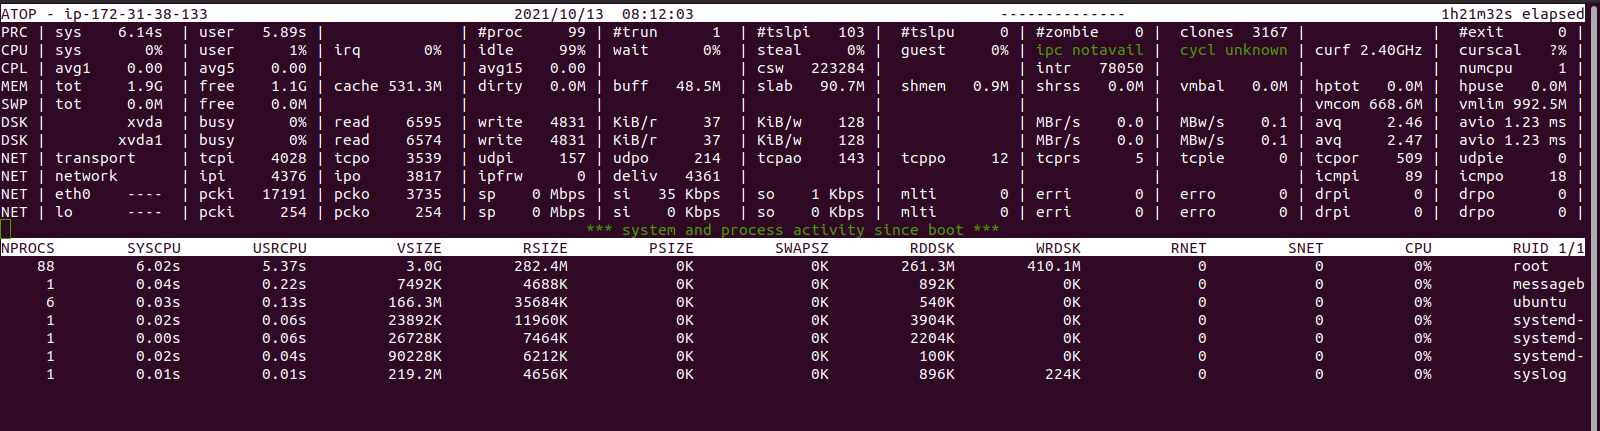Select the ubuntu user row

[793, 302]
